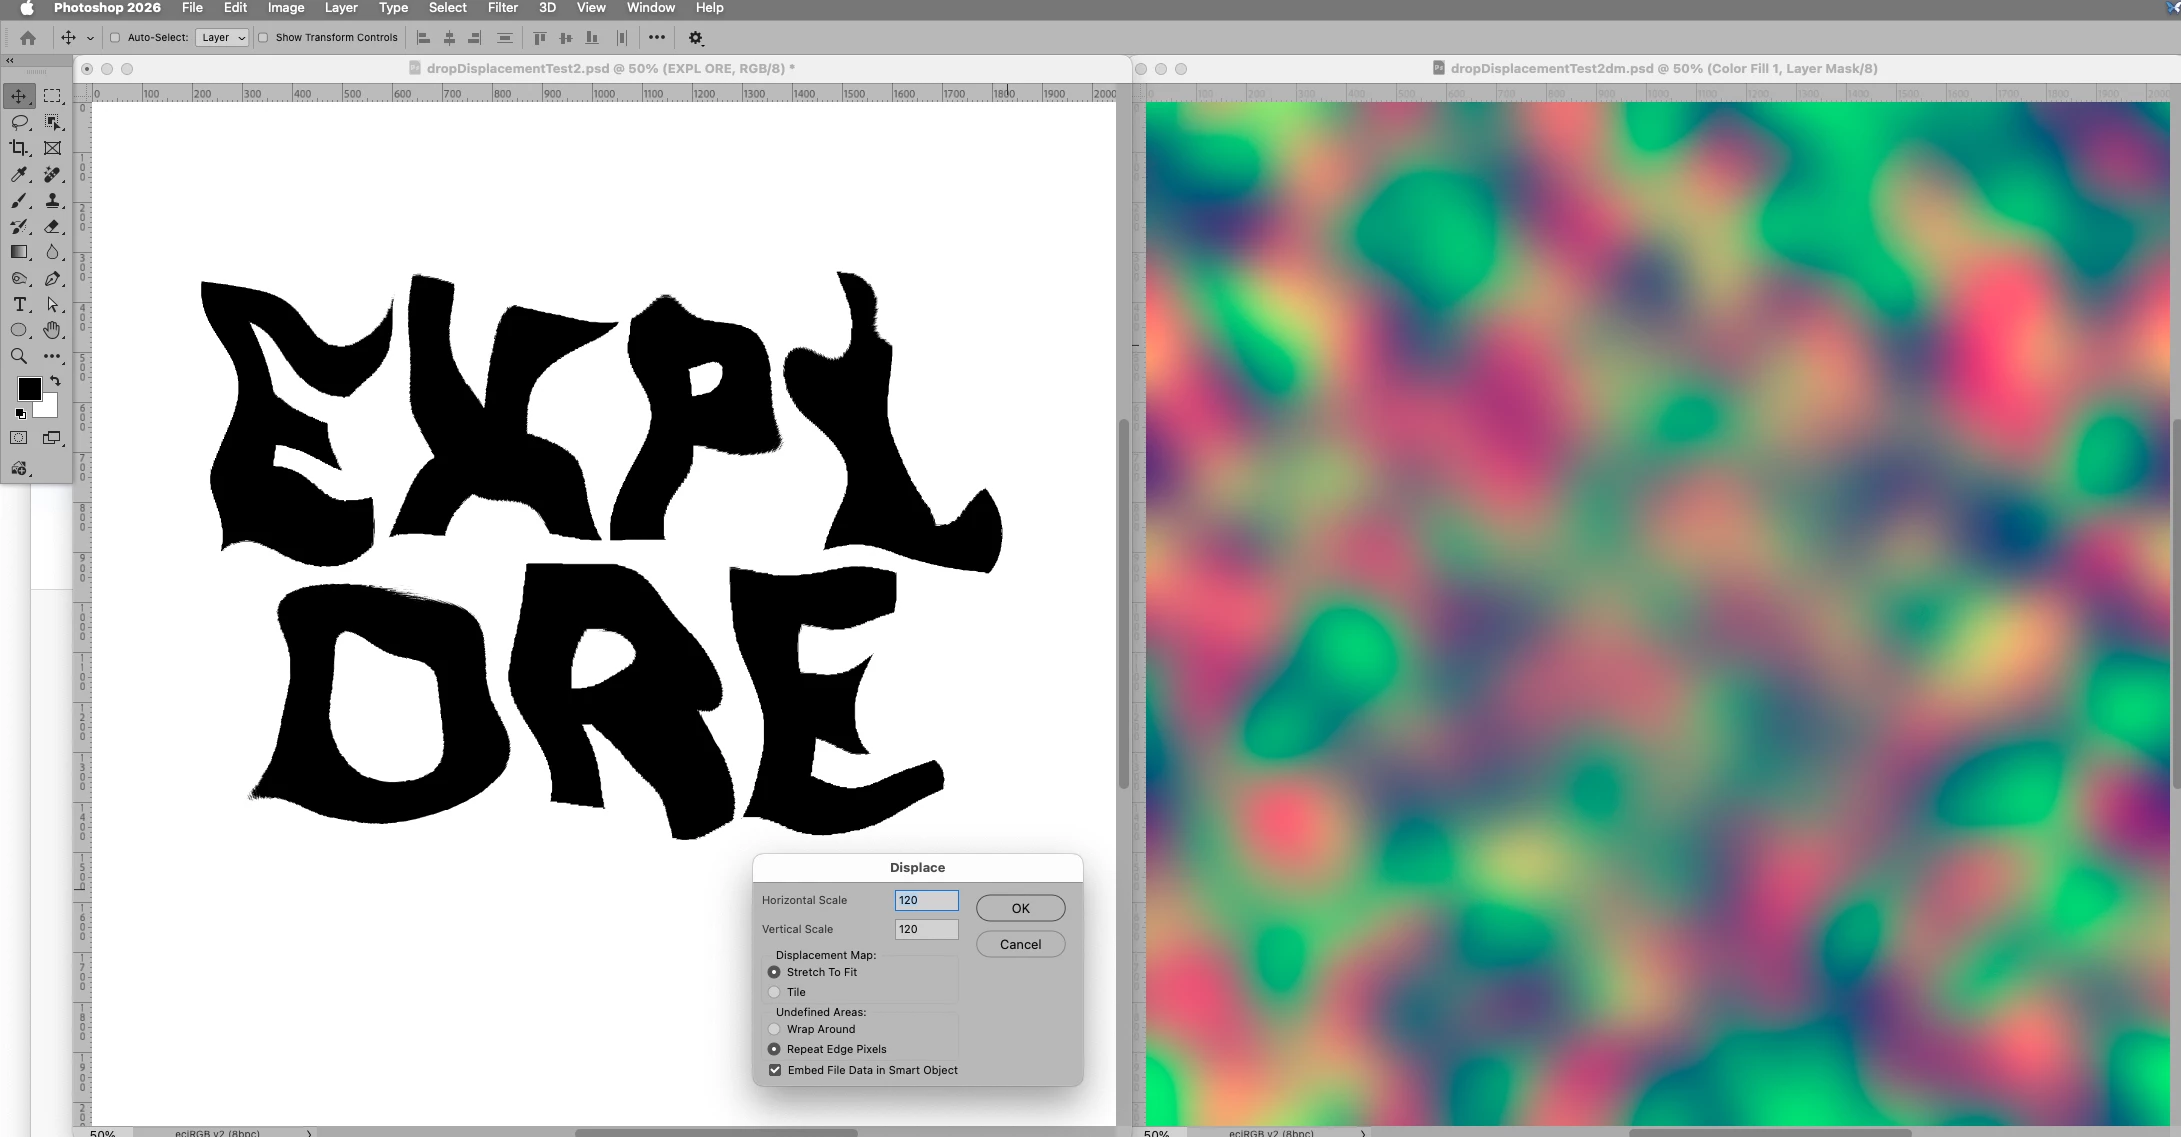Screen dimensions: 2181x1137
Task: Select the Lasso tool
Action: coord(19,122)
